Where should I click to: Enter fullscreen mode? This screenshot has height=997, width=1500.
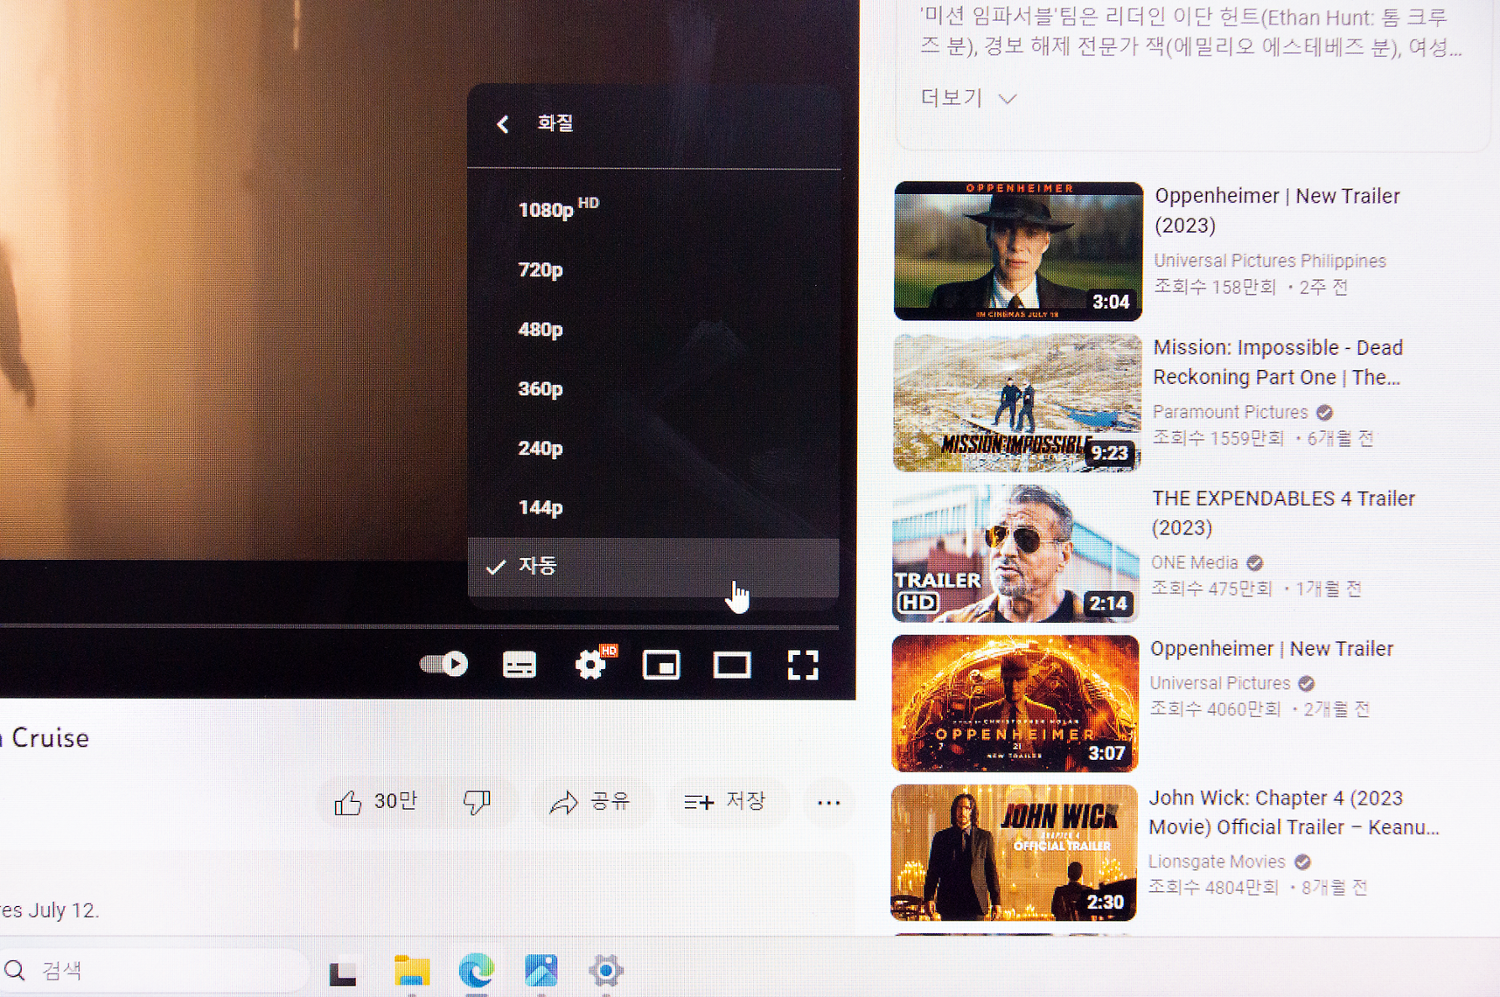[802, 665]
